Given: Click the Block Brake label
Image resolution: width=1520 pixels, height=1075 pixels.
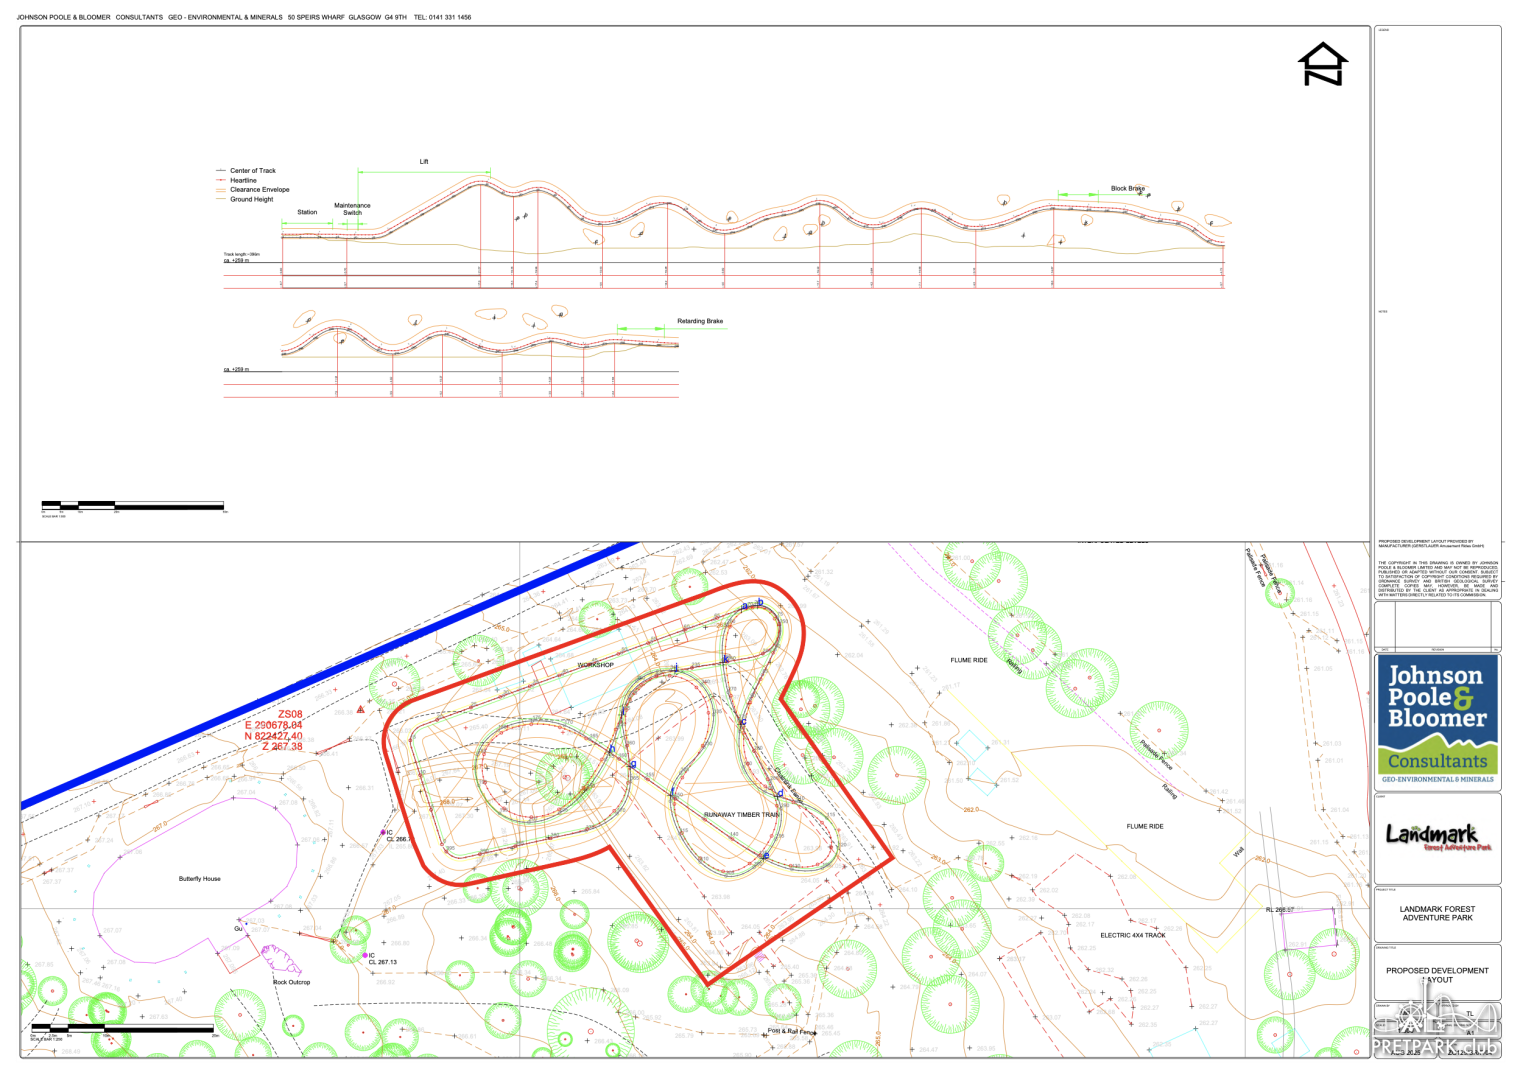Looking at the screenshot, I should pos(1127,188).
